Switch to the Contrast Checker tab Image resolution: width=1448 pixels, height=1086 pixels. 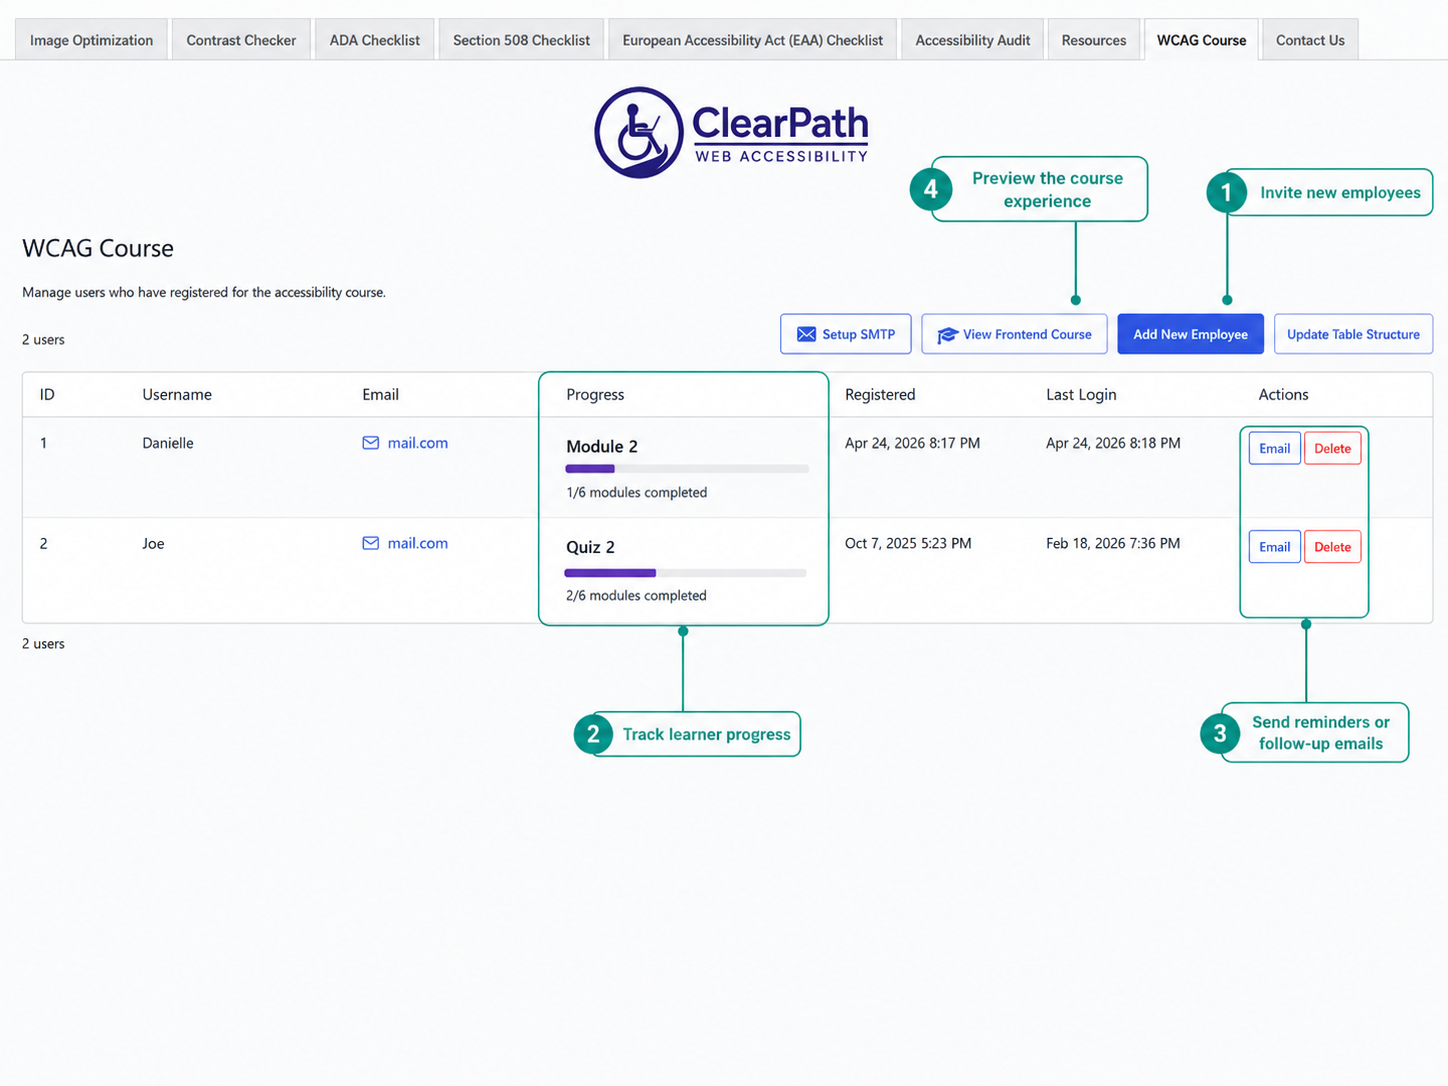241,40
